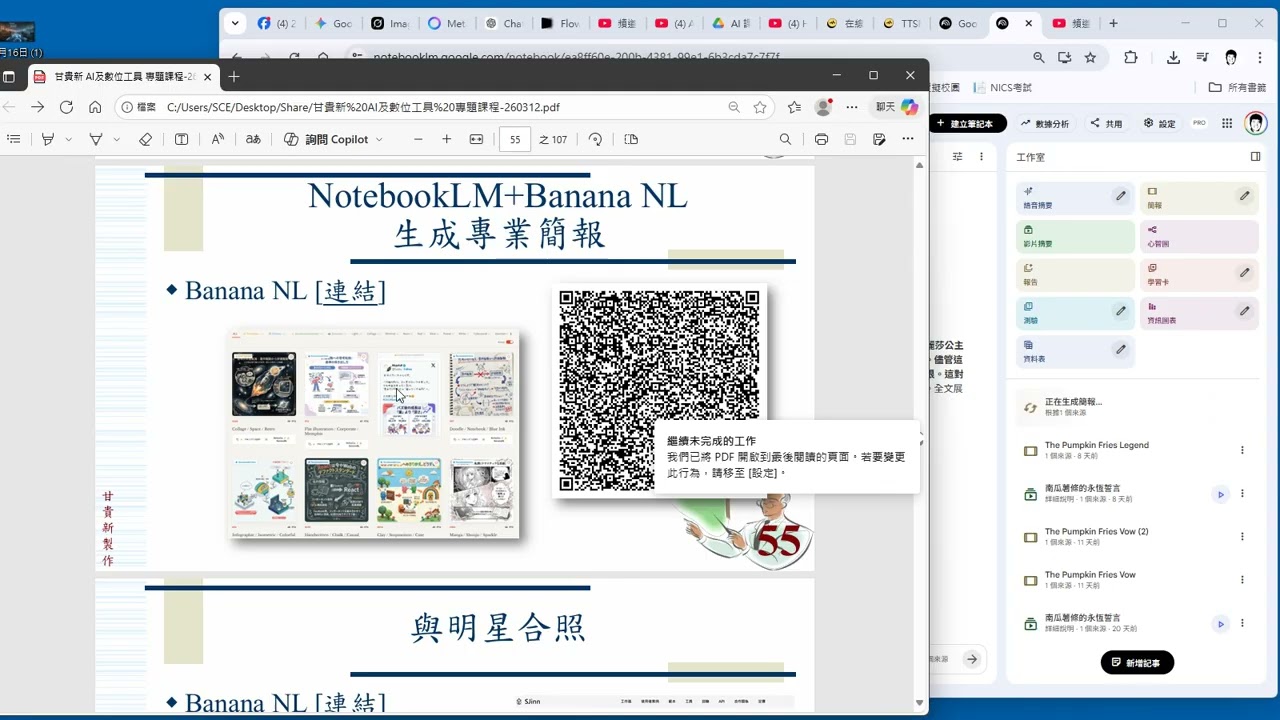Select the PDF draw tool
The height and width of the screenshot is (720, 1280).
[96, 139]
